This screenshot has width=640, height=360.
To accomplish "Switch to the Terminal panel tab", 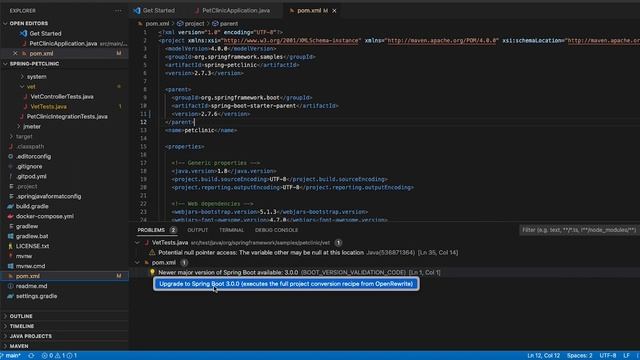I will [231, 230].
